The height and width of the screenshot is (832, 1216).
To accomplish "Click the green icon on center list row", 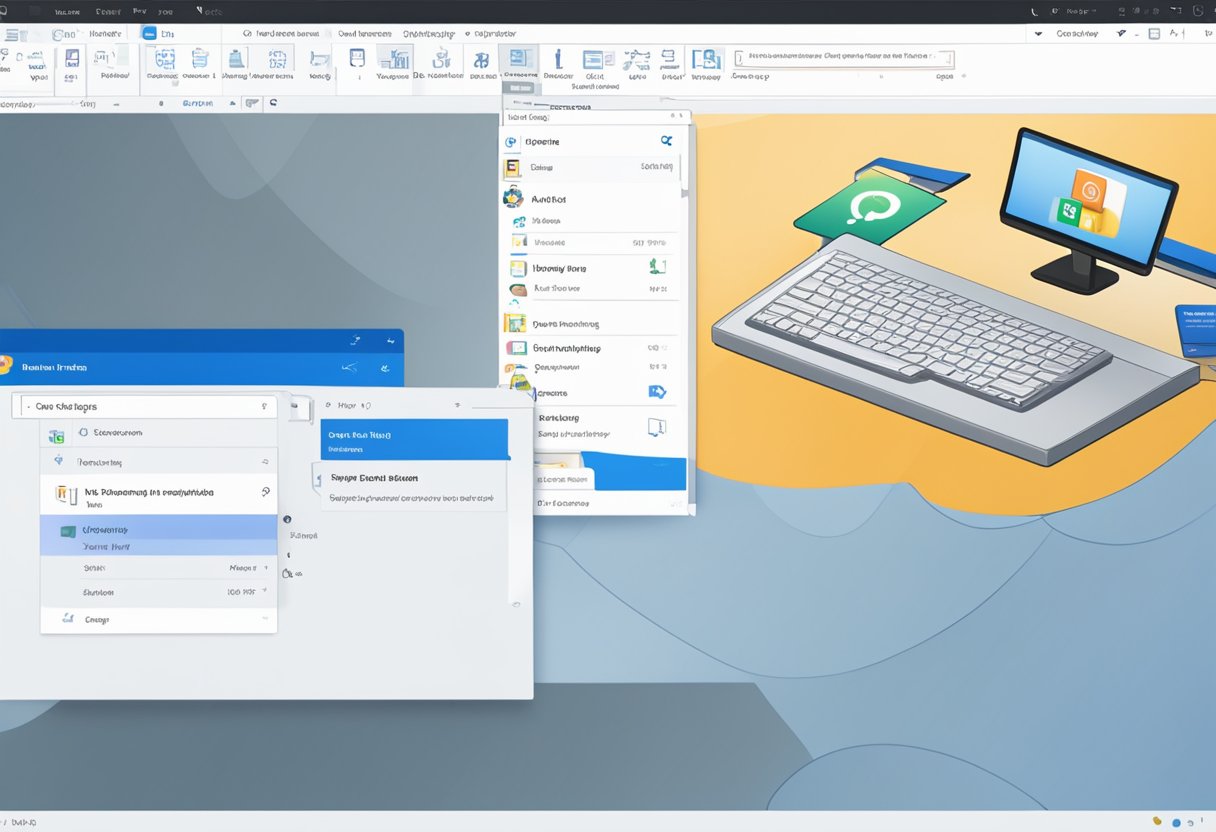I will coord(657,266).
